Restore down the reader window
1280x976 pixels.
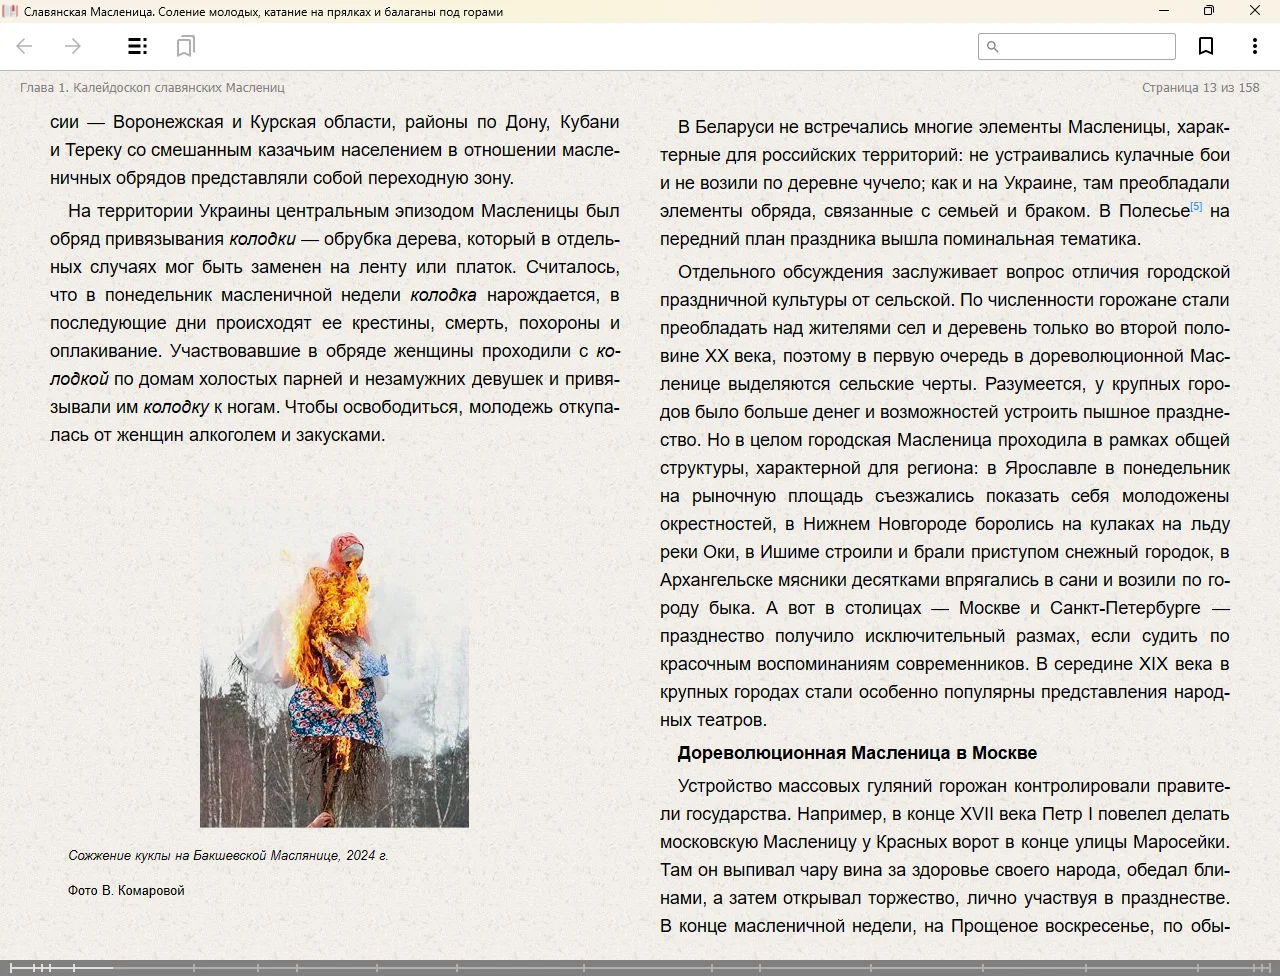coord(1209,11)
